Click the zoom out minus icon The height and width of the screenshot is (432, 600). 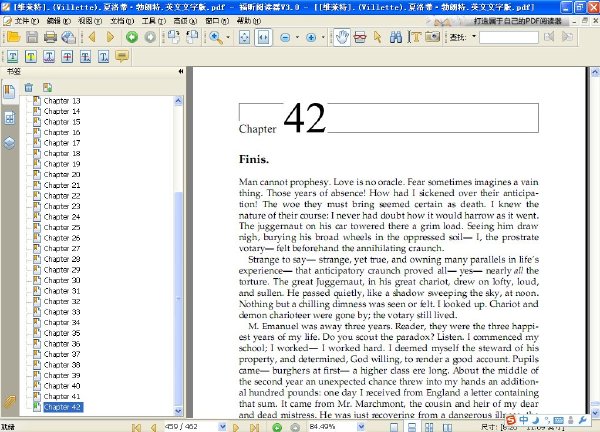coord(285,37)
